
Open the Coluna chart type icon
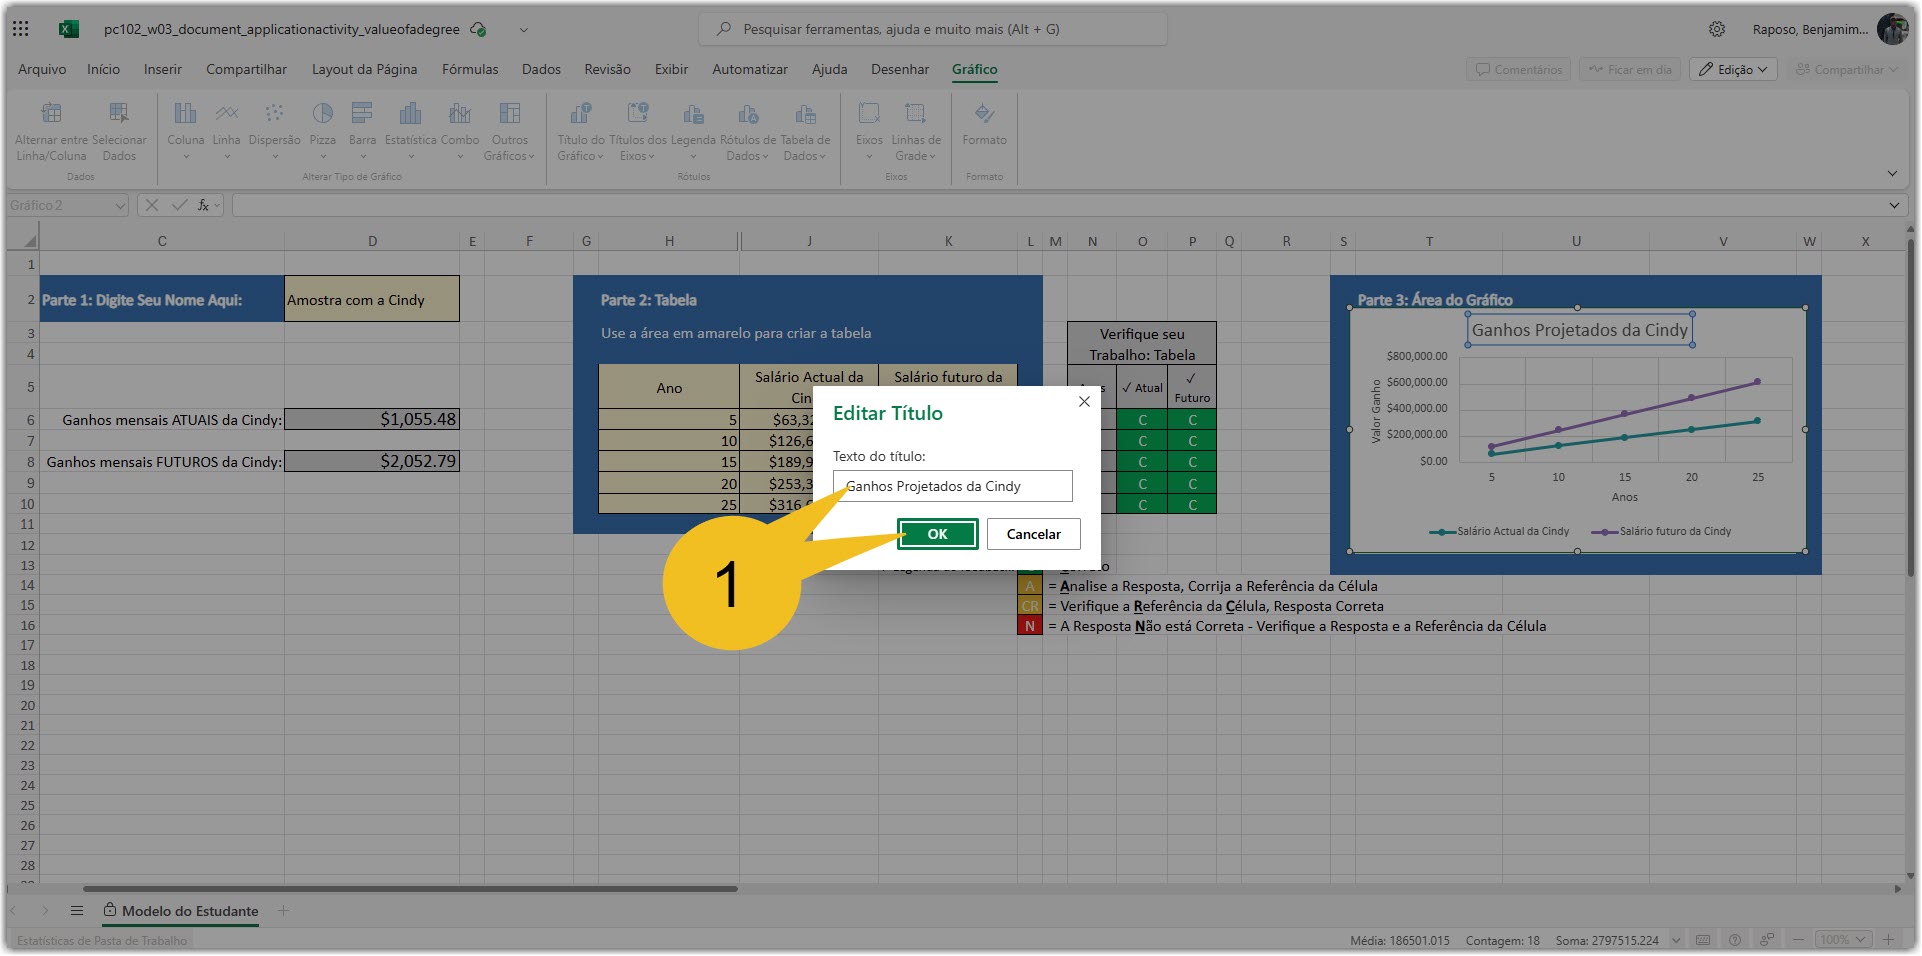tap(185, 113)
